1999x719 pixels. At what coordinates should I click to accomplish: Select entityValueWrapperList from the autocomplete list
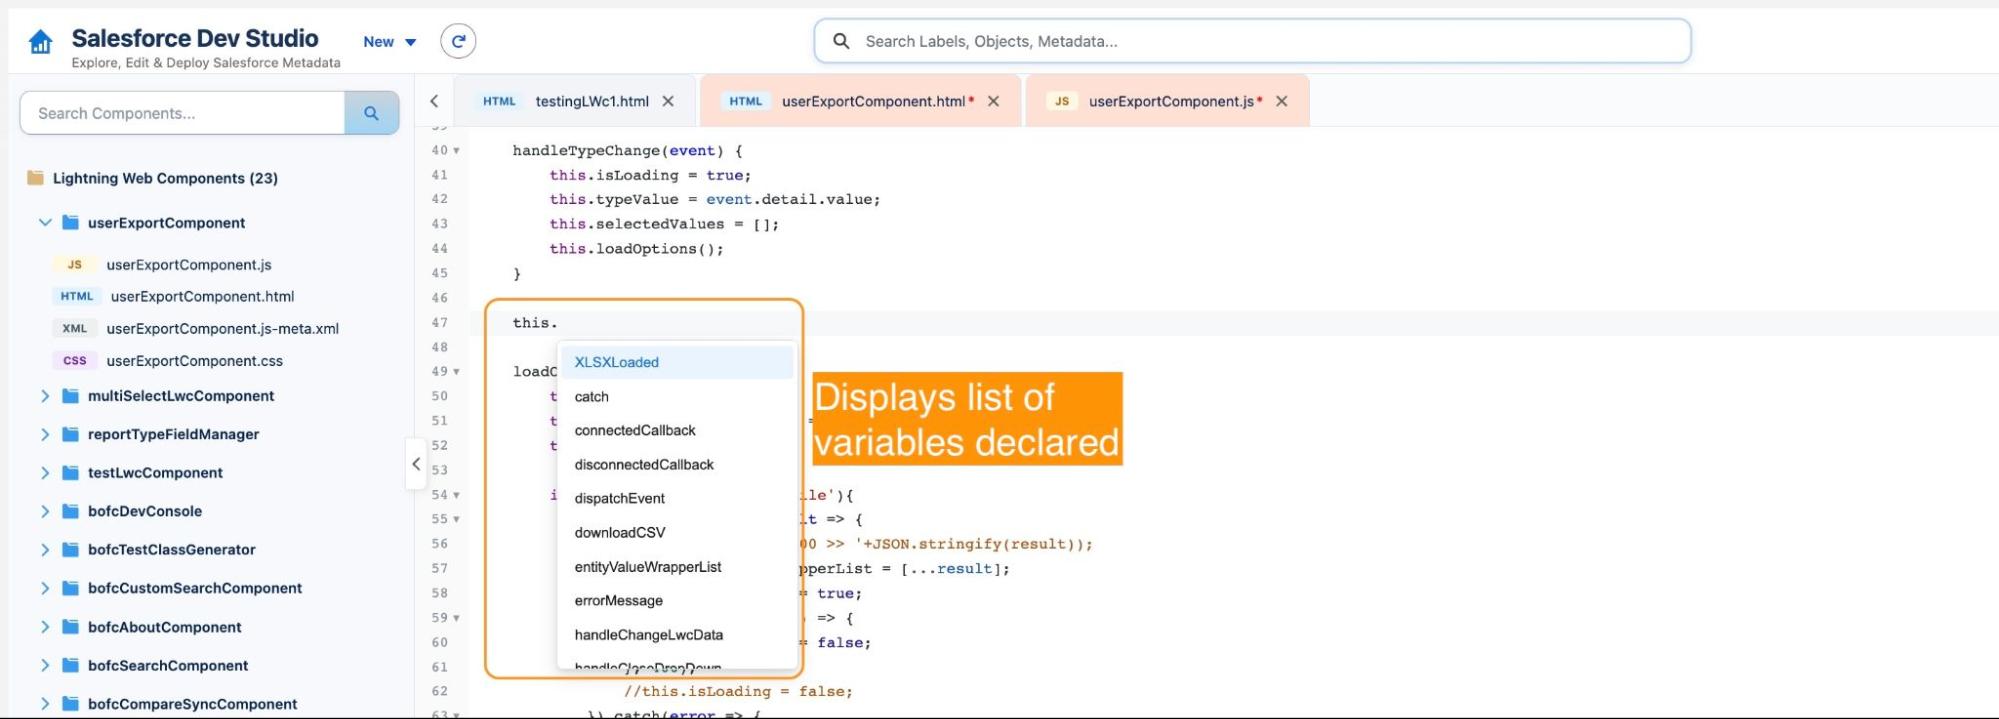677,567
